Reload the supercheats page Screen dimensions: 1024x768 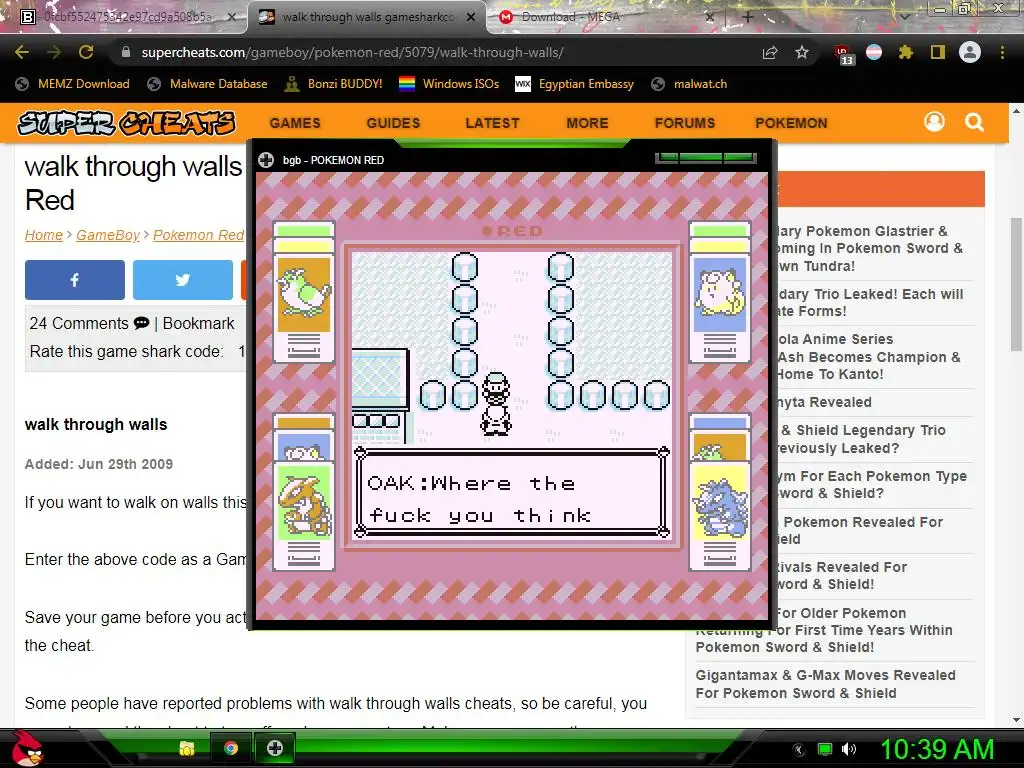86,52
